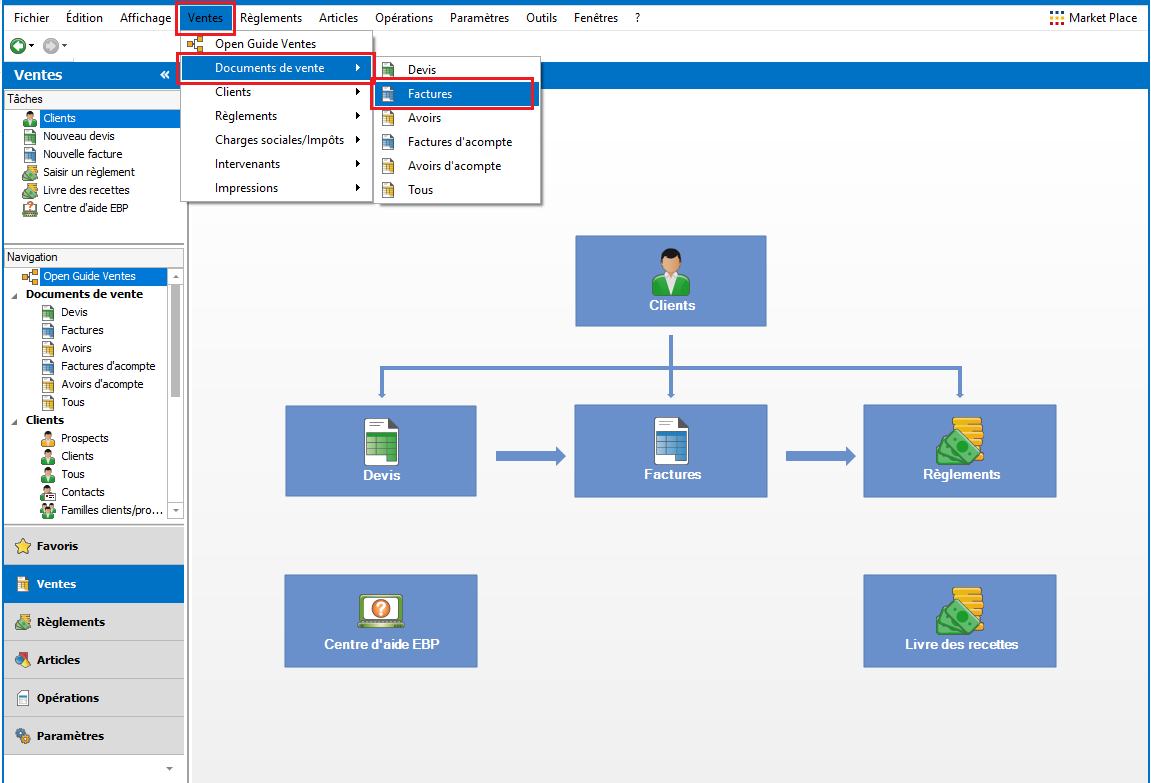Image resolution: width=1151 pixels, height=783 pixels.
Task: Open the Devis tile in workflow diagram
Action: [381, 451]
